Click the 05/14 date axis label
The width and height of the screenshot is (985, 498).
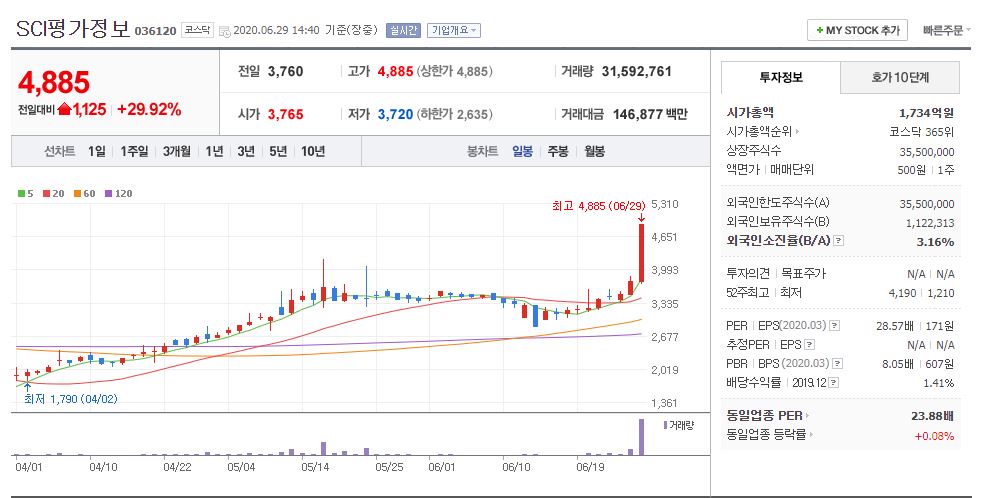pyautogui.click(x=315, y=467)
